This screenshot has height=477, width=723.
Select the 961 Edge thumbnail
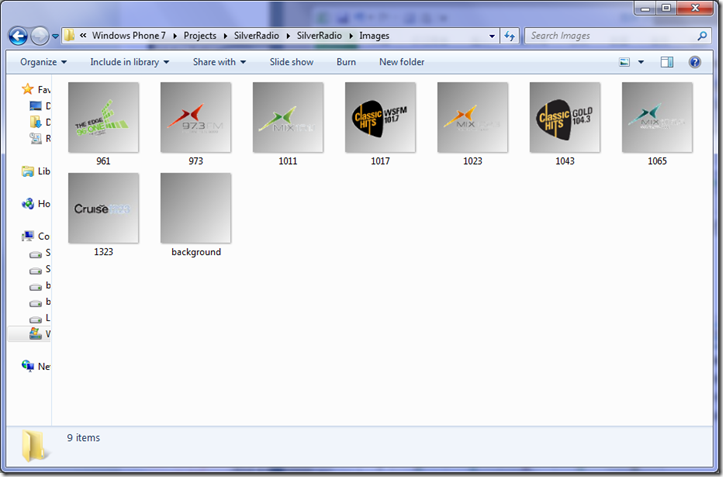pyautogui.click(x=103, y=118)
